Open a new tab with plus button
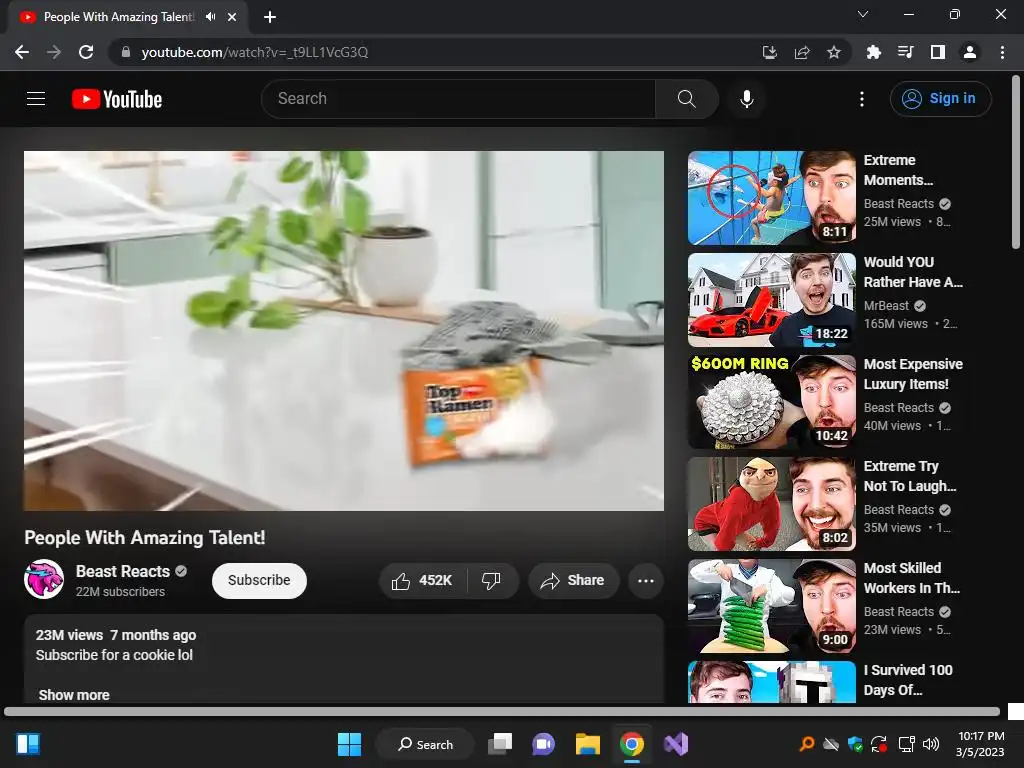 (270, 17)
